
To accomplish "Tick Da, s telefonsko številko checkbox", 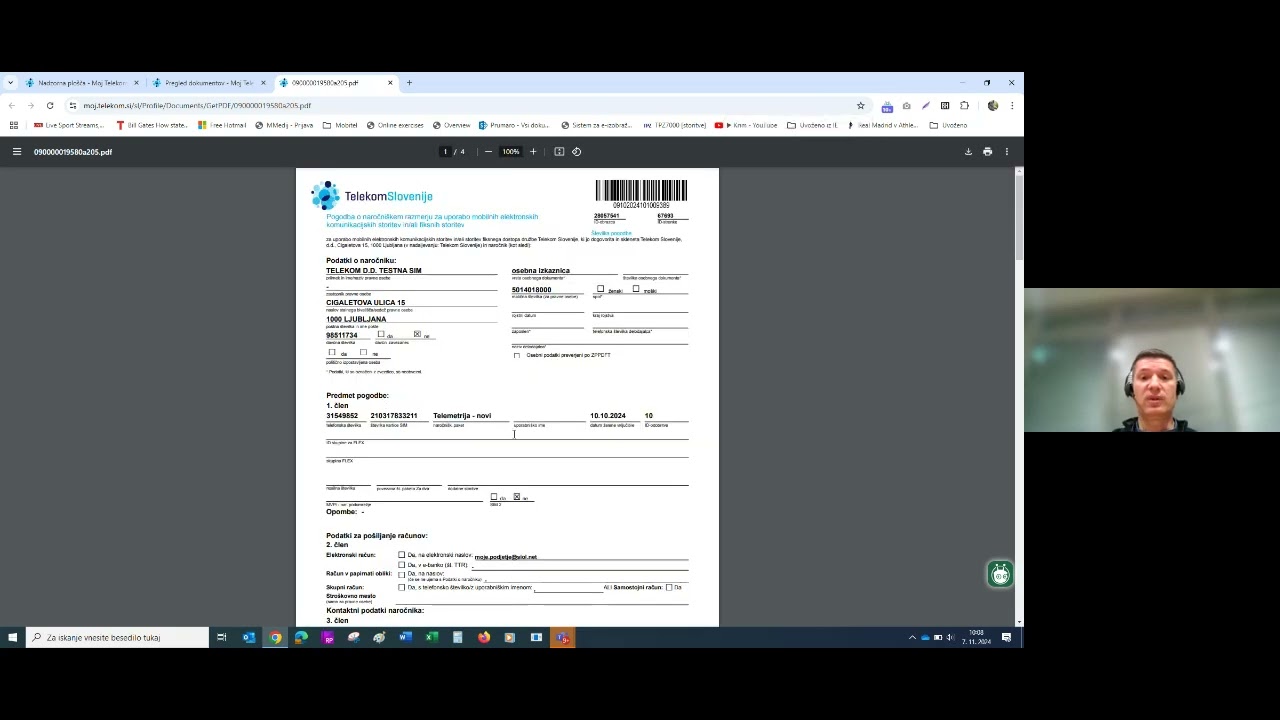I will click(402, 587).
